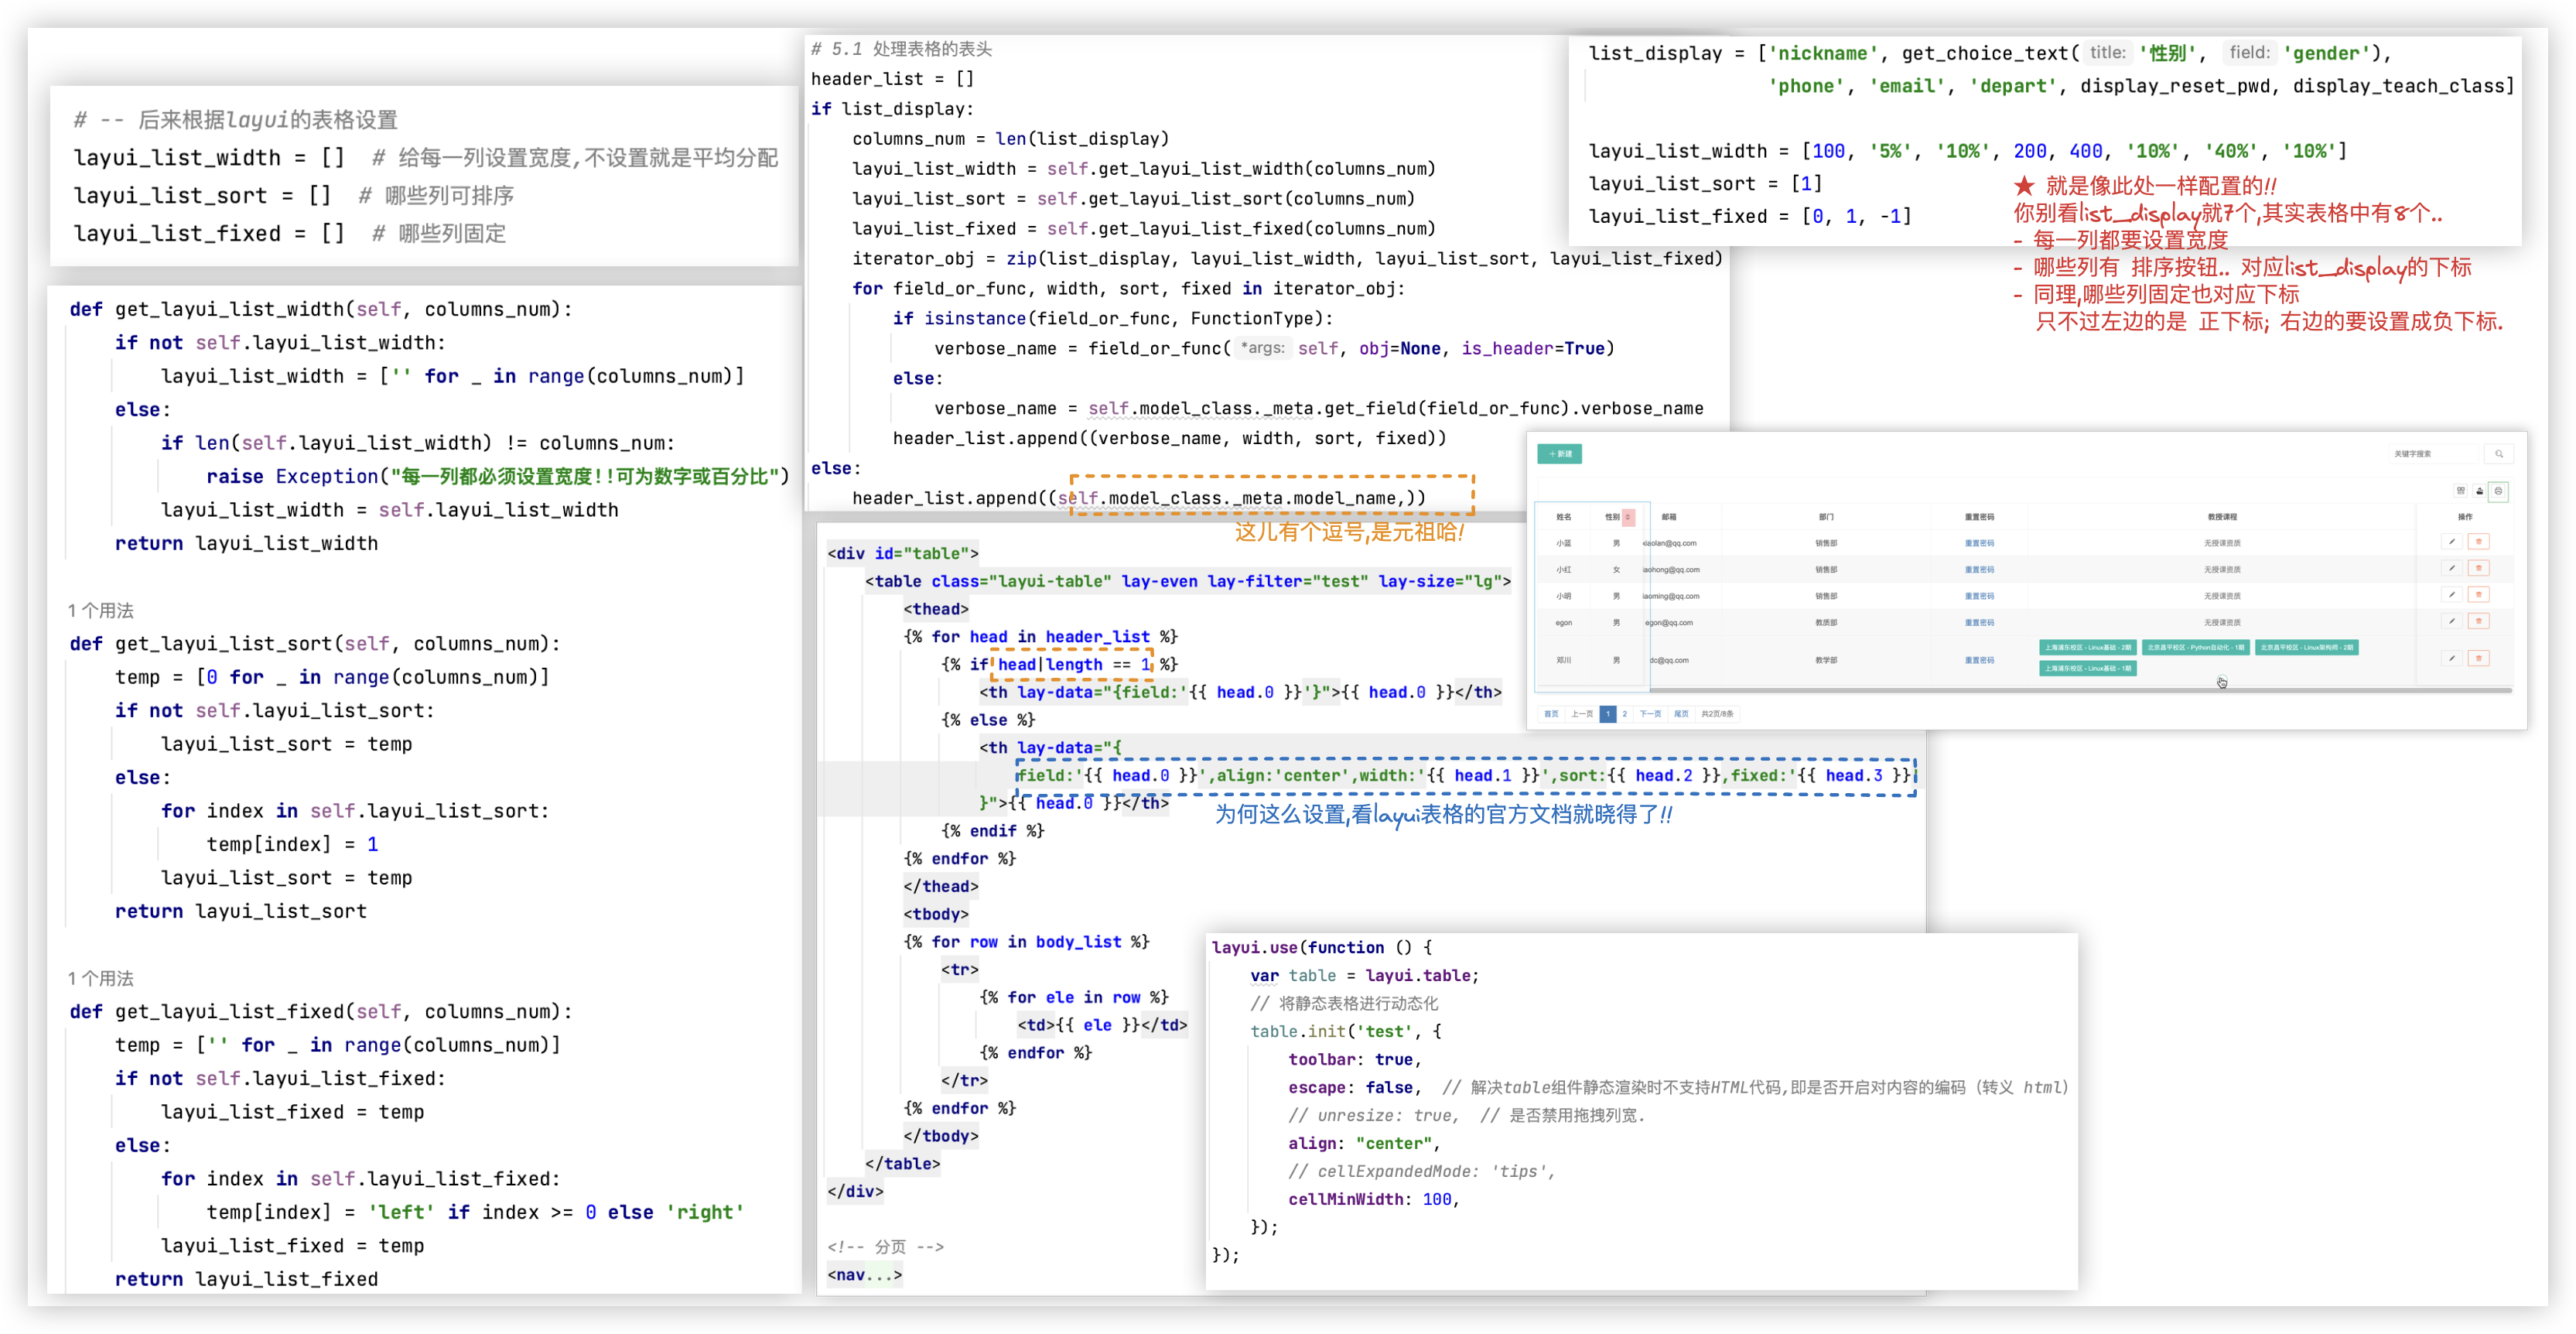Click the print icon in table toolbar
2576x1334 pixels.
pyautogui.click(x=2498, y=491)
